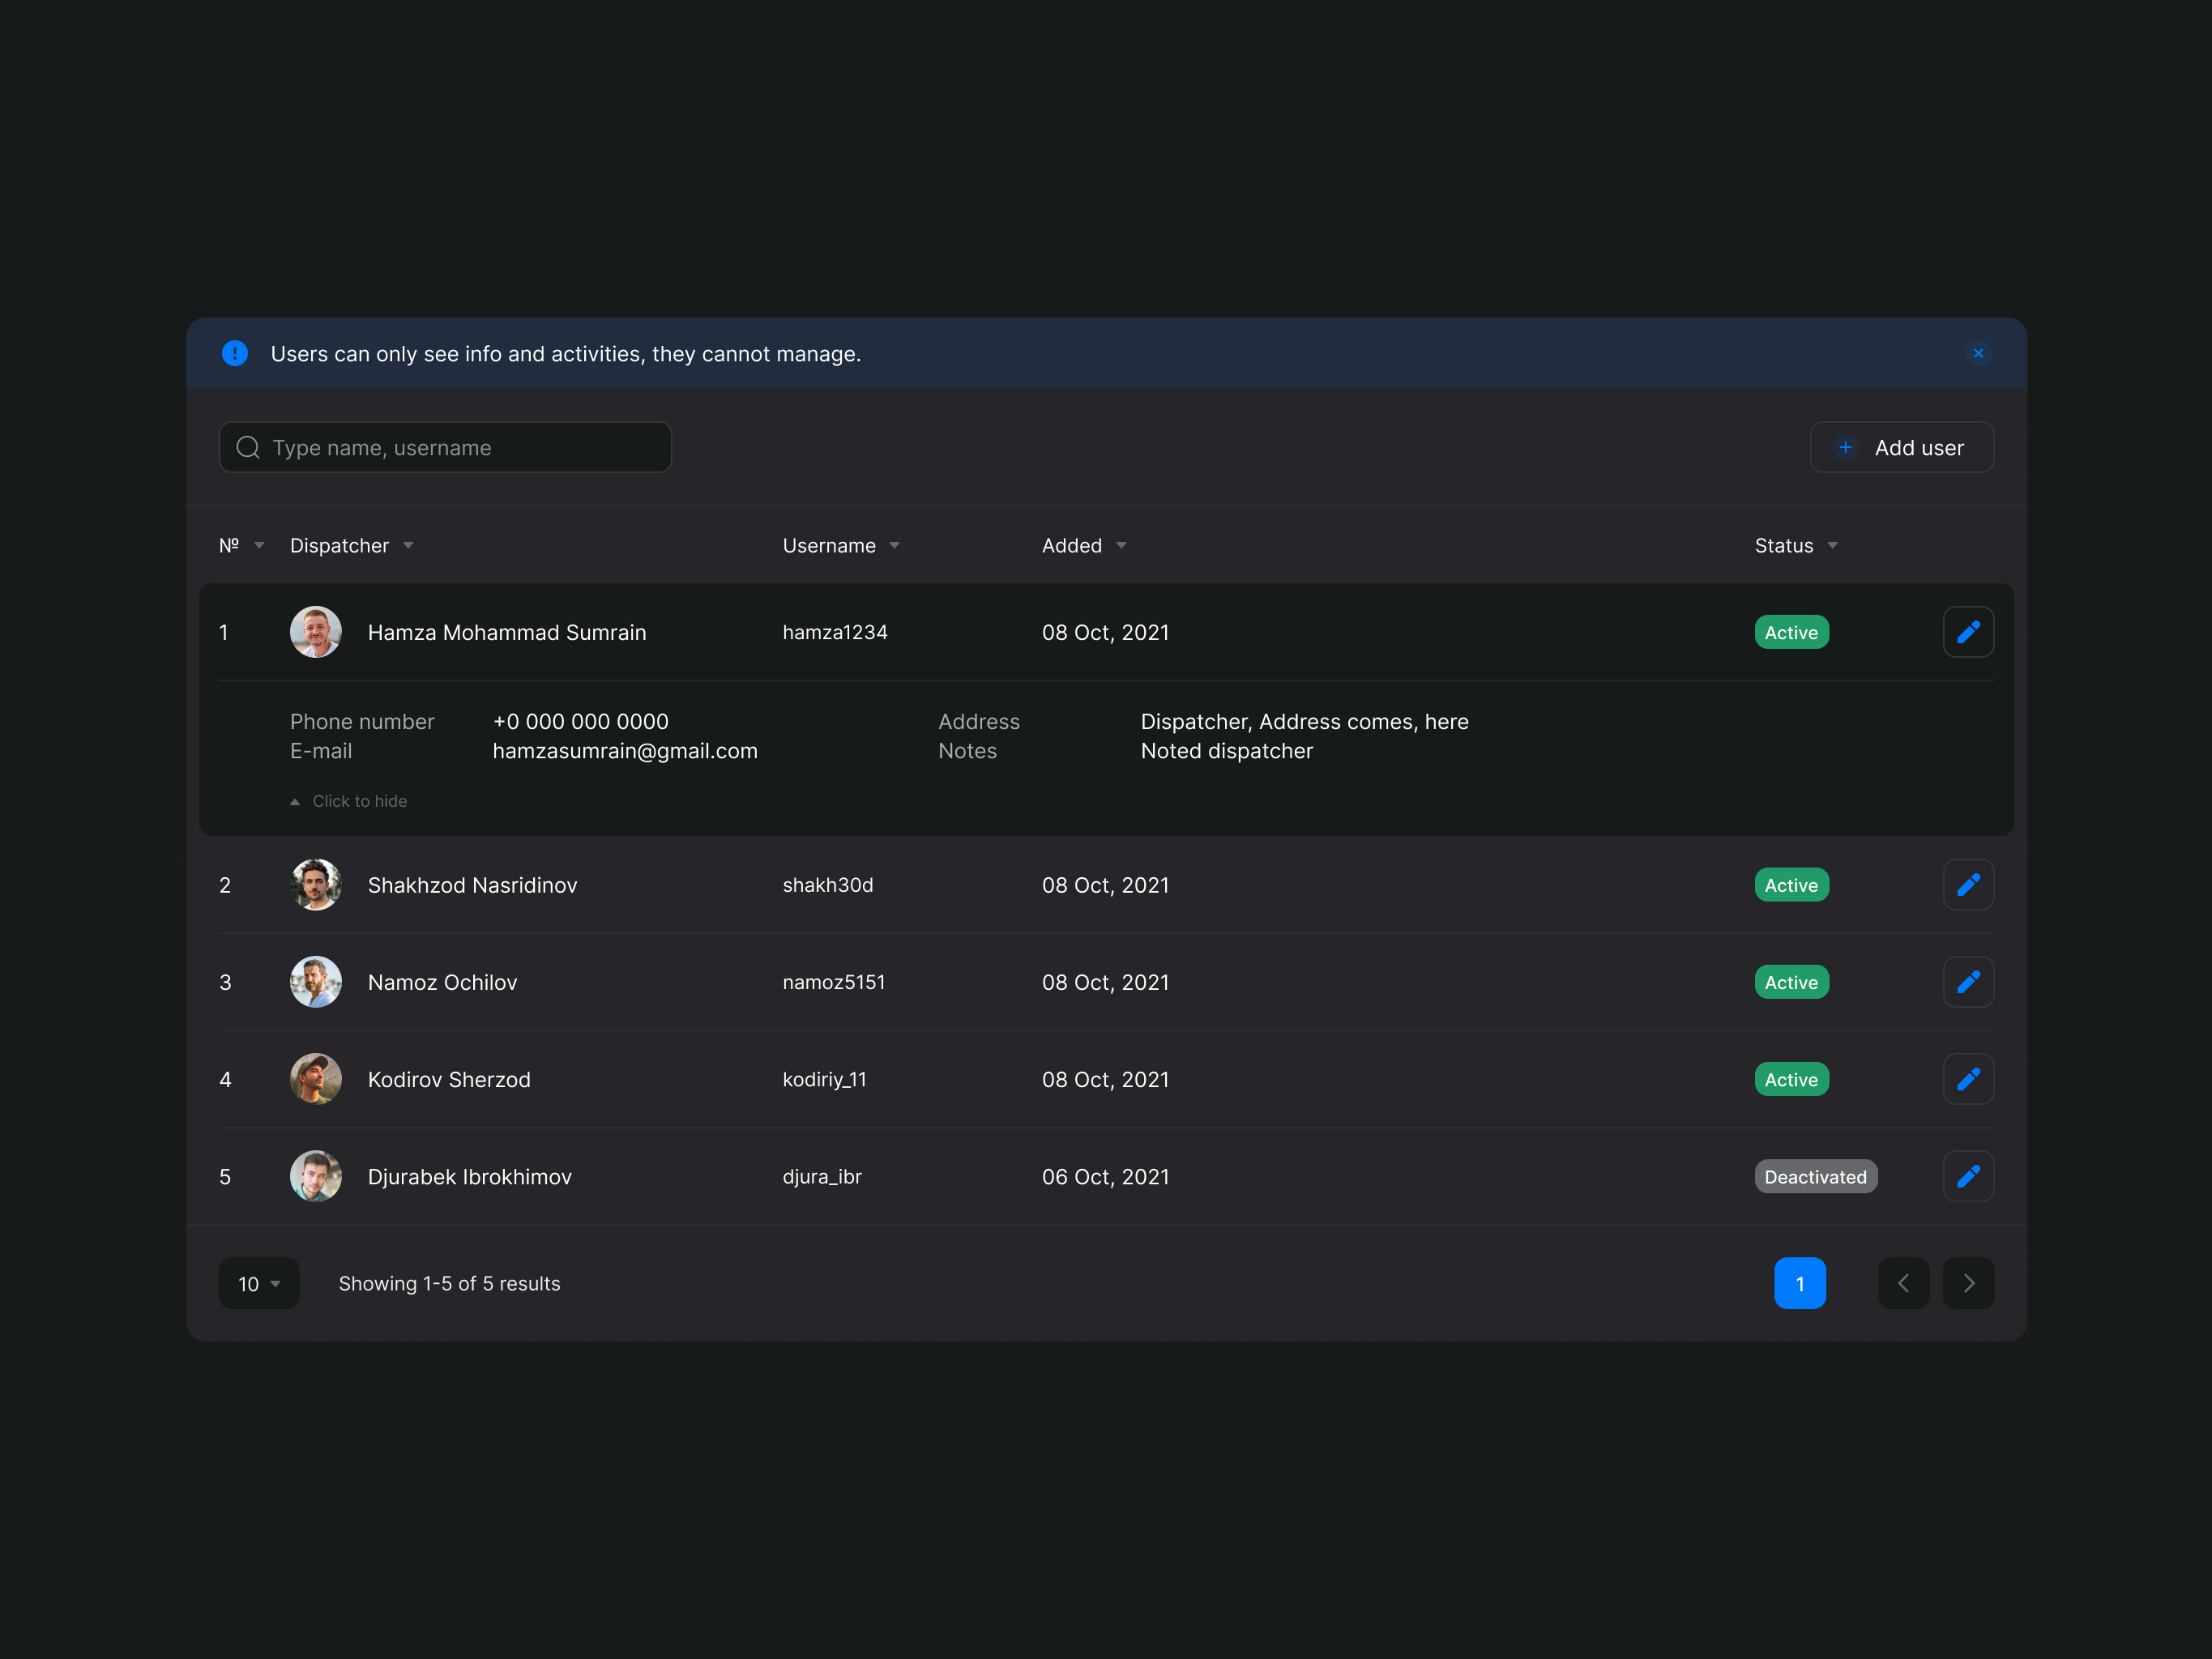Image resolution: width=2212 pixels, height=1659 pixels.
Task: Go to next page with right chevron
Action: click(1968, 1283)
